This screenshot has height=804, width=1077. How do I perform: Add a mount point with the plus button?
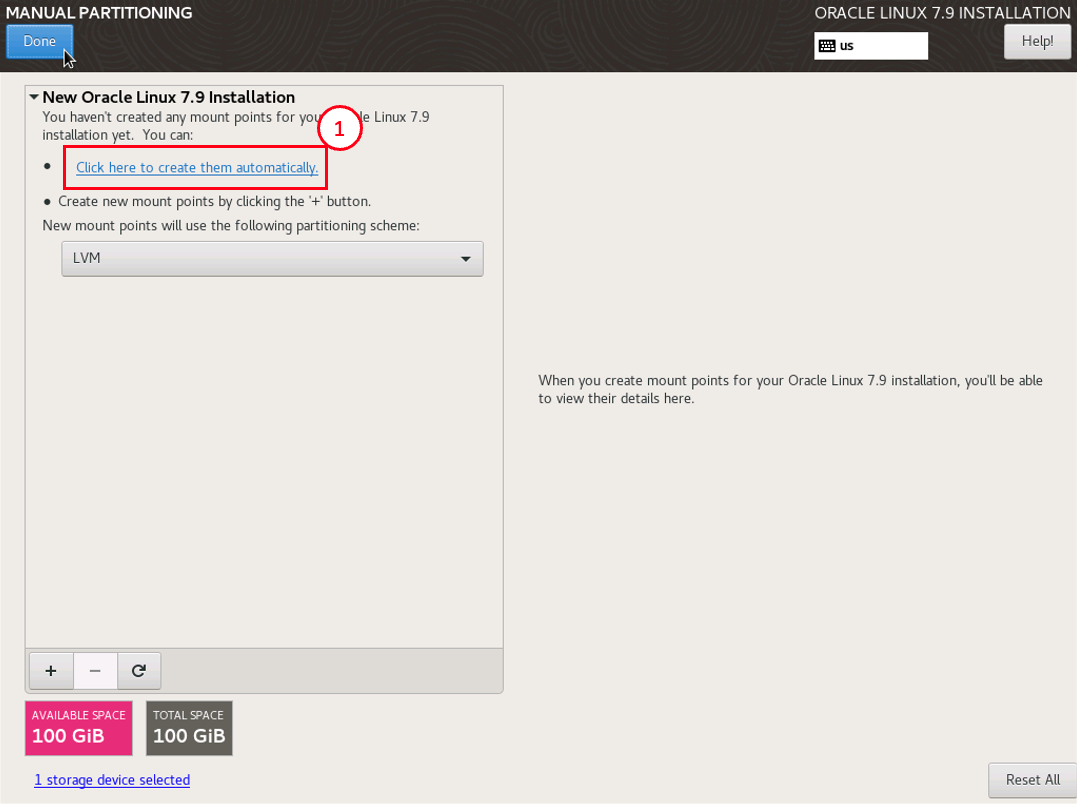[51, 671]
